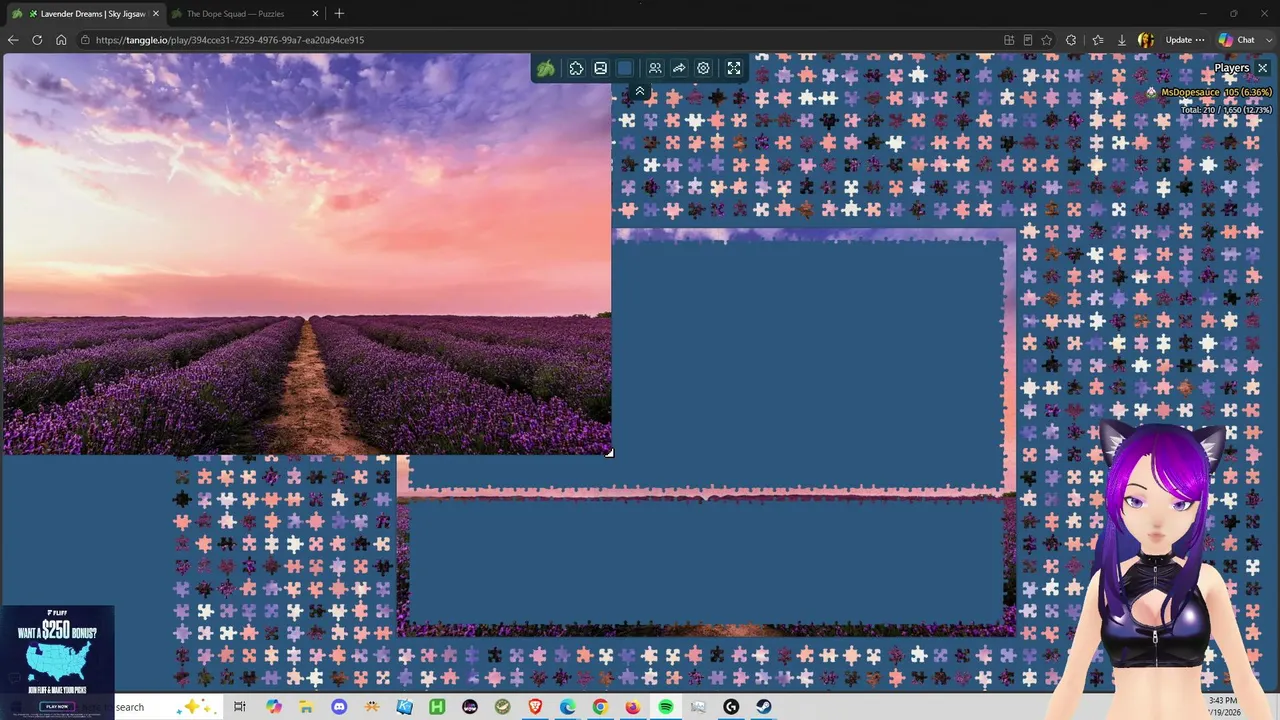This screenshot has width=1280, height=720.
Task: Open the green H app on the taskbar
Action: [437, 707]
